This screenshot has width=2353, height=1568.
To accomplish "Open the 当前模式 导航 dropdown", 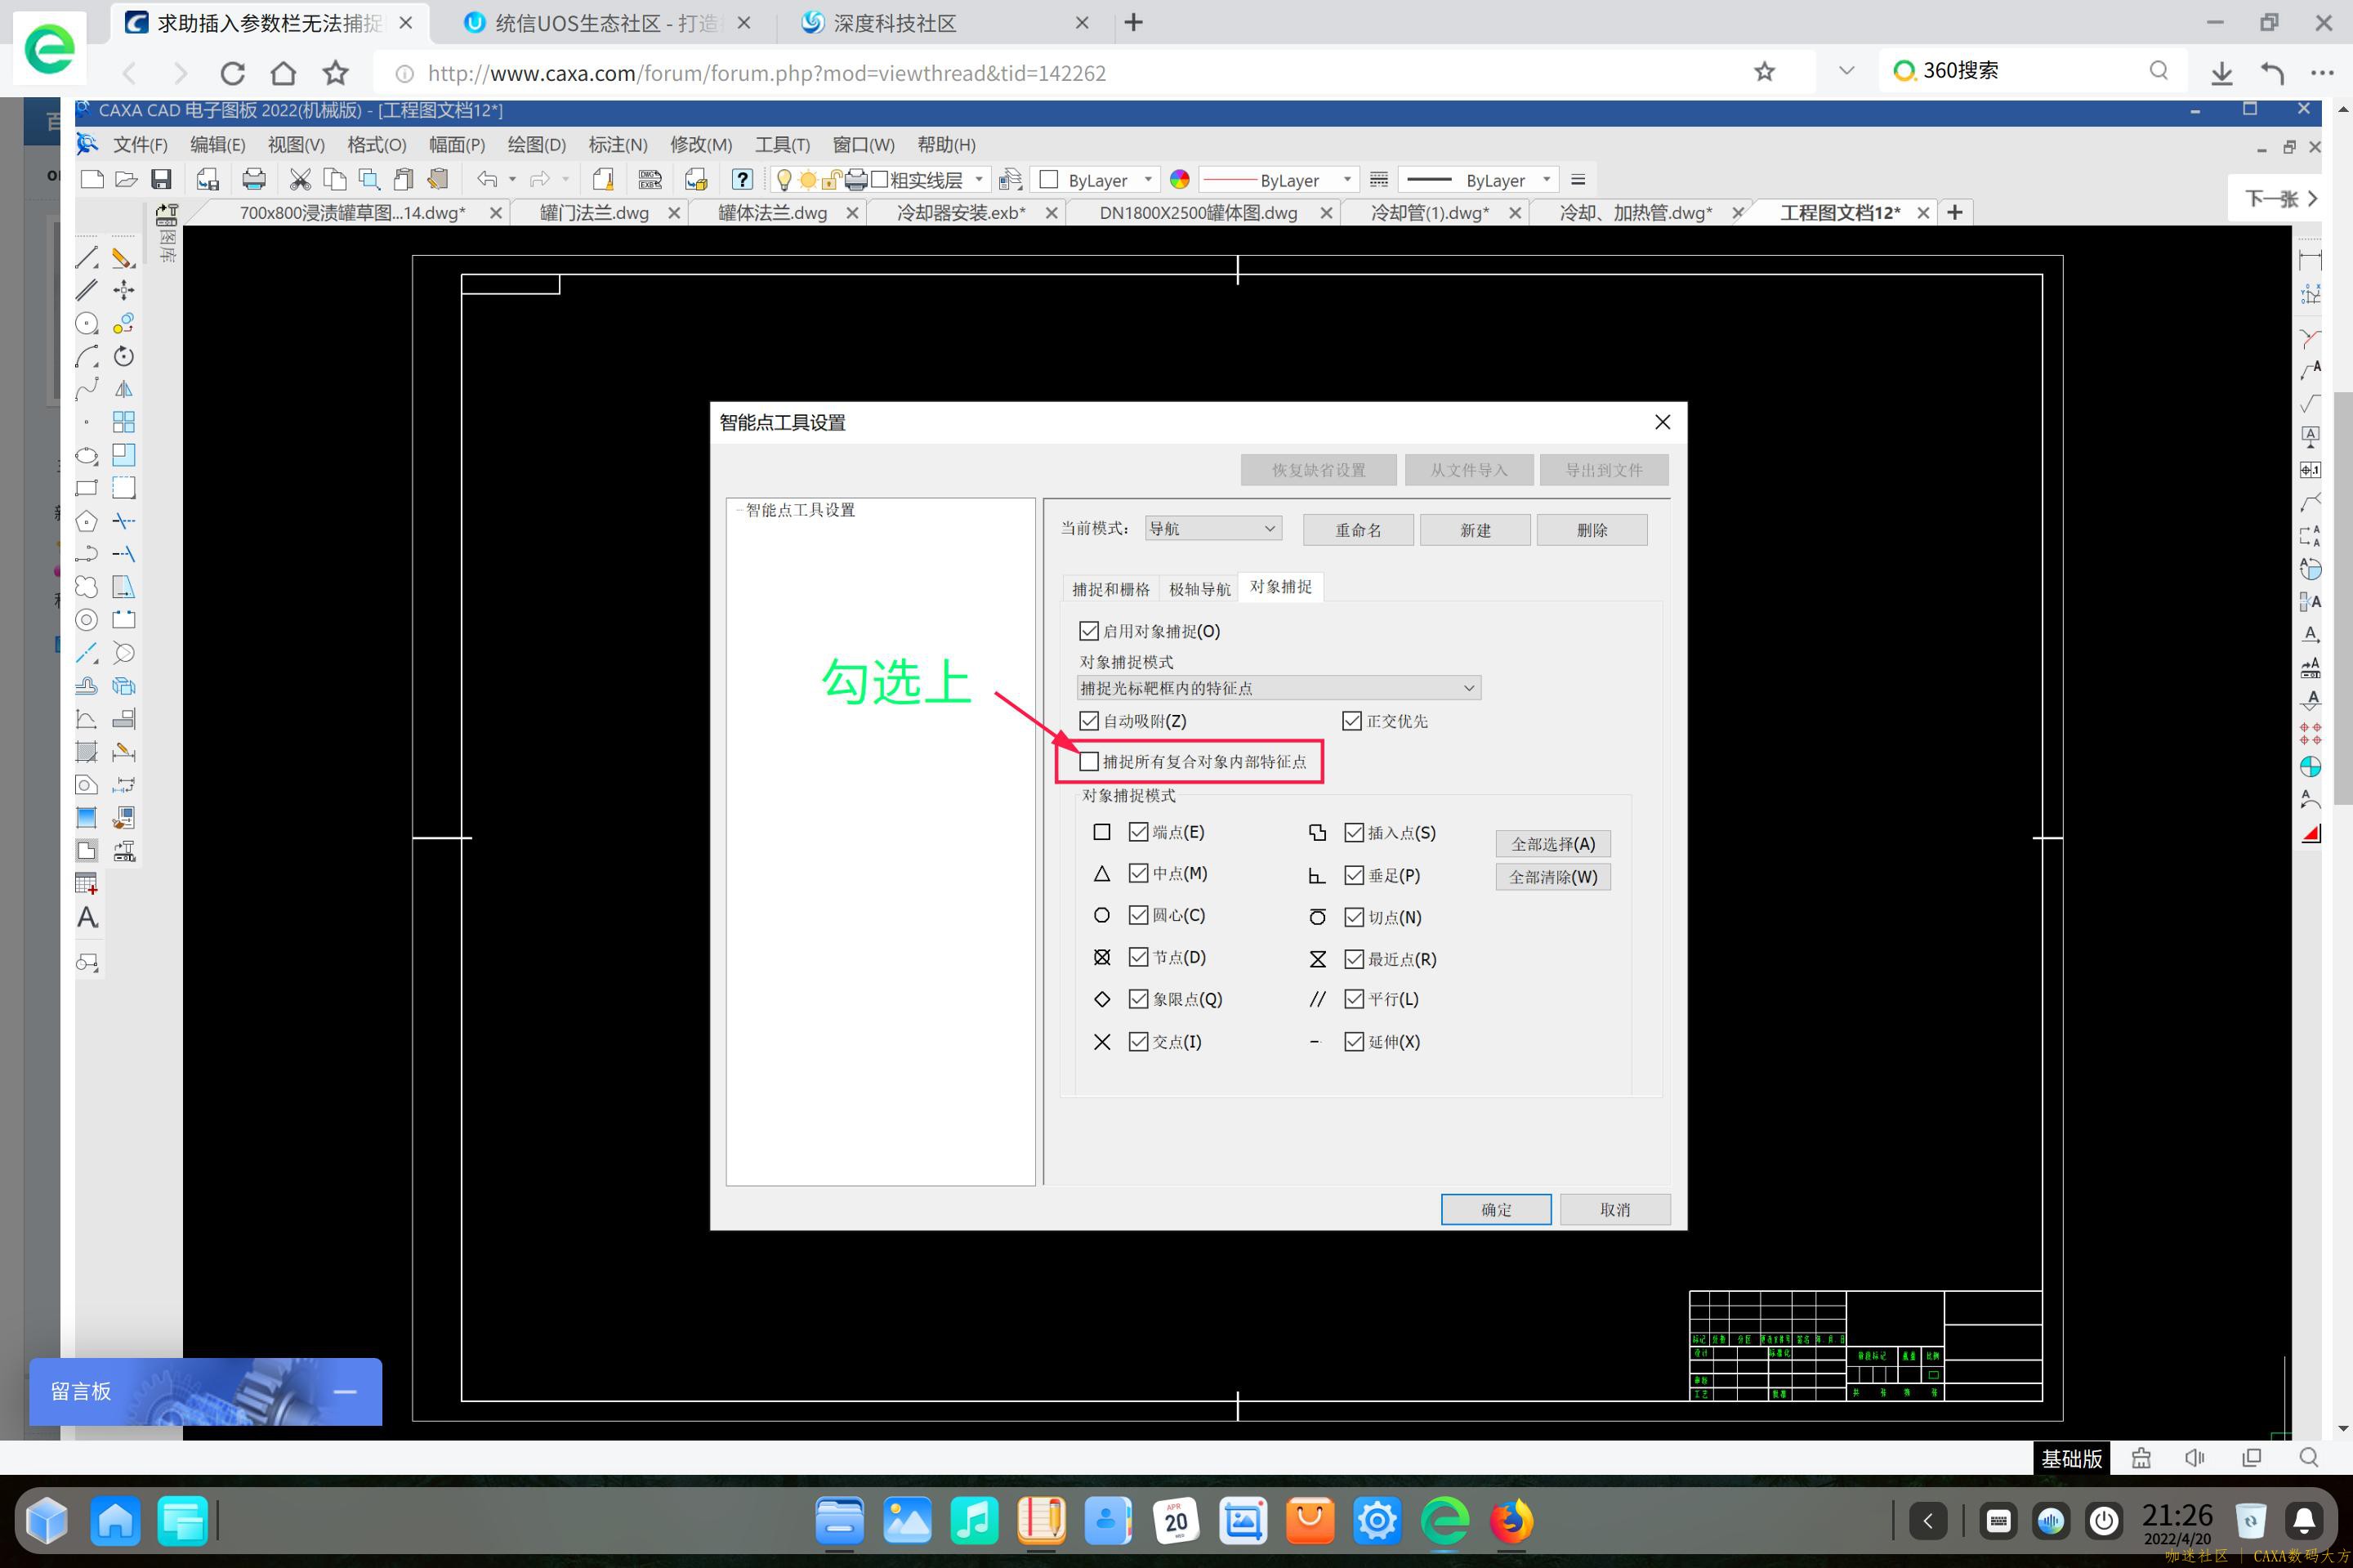I will 1212,529.
